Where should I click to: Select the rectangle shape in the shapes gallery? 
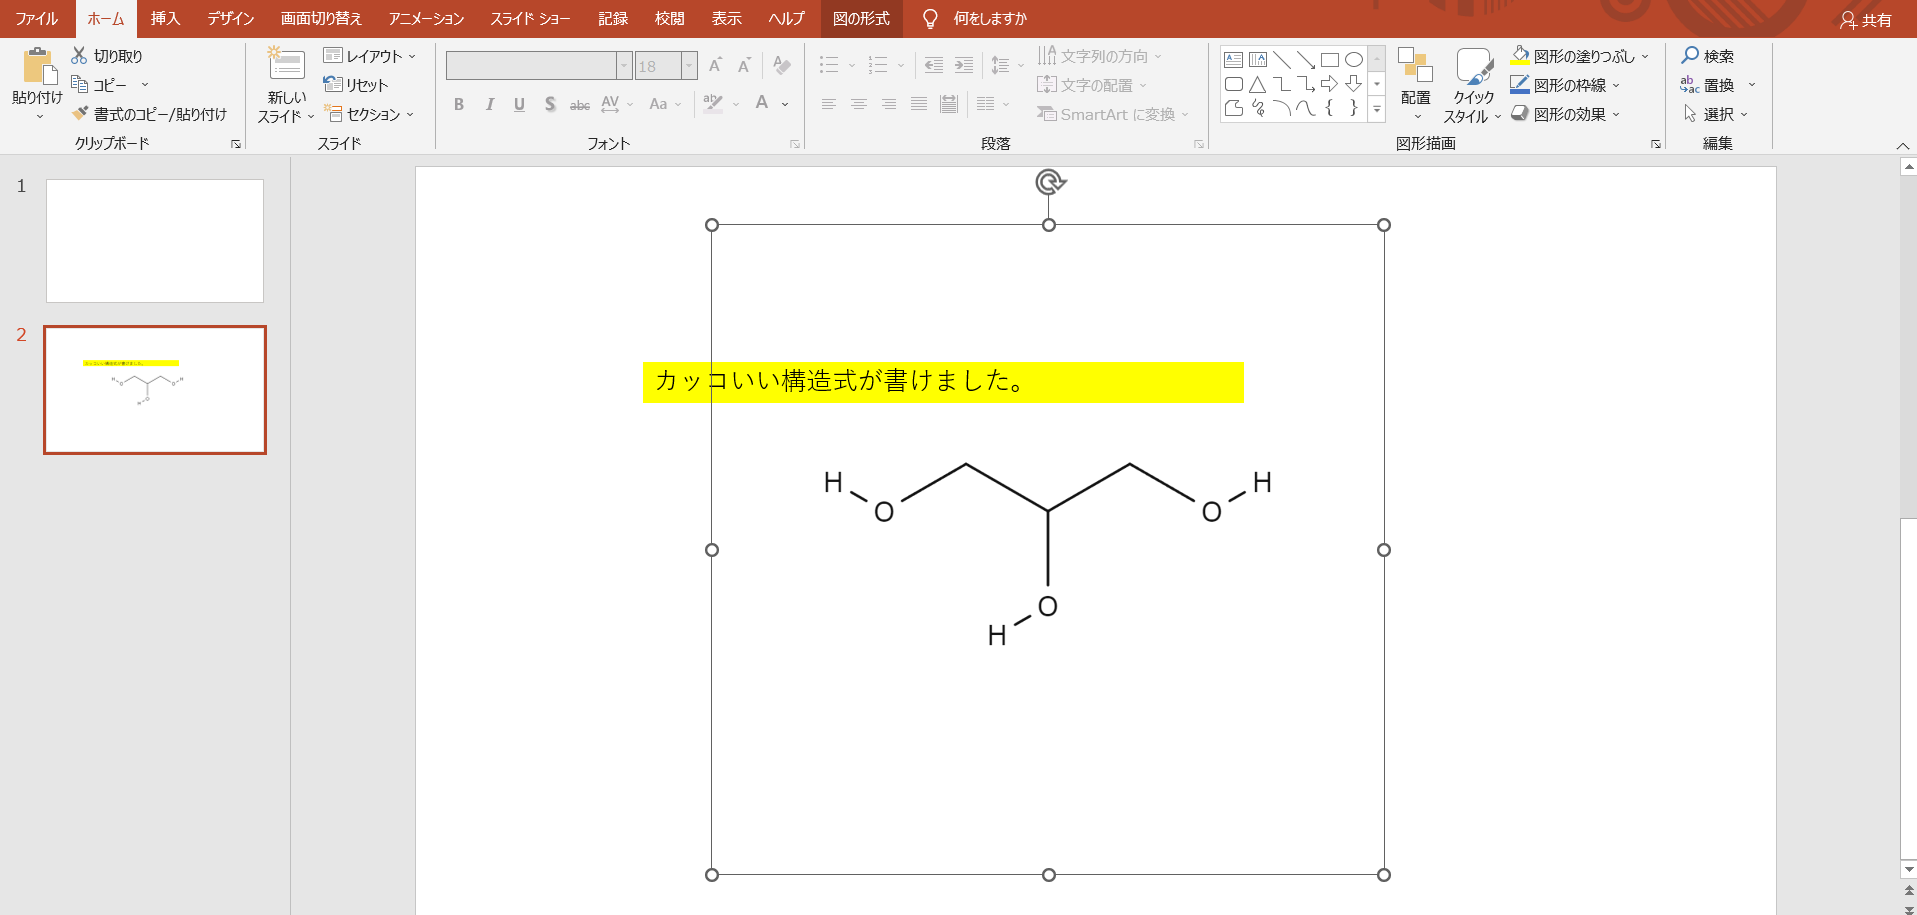[1329, 60]
